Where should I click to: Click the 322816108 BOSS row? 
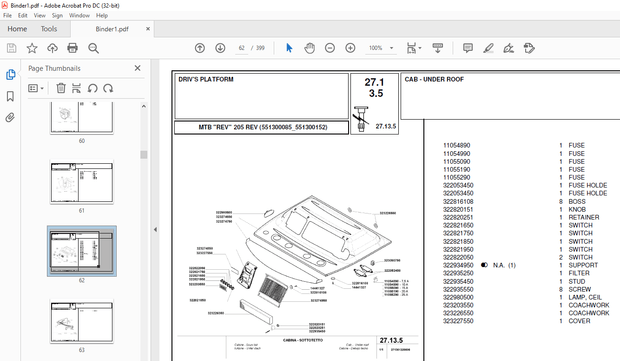(514, 202)
